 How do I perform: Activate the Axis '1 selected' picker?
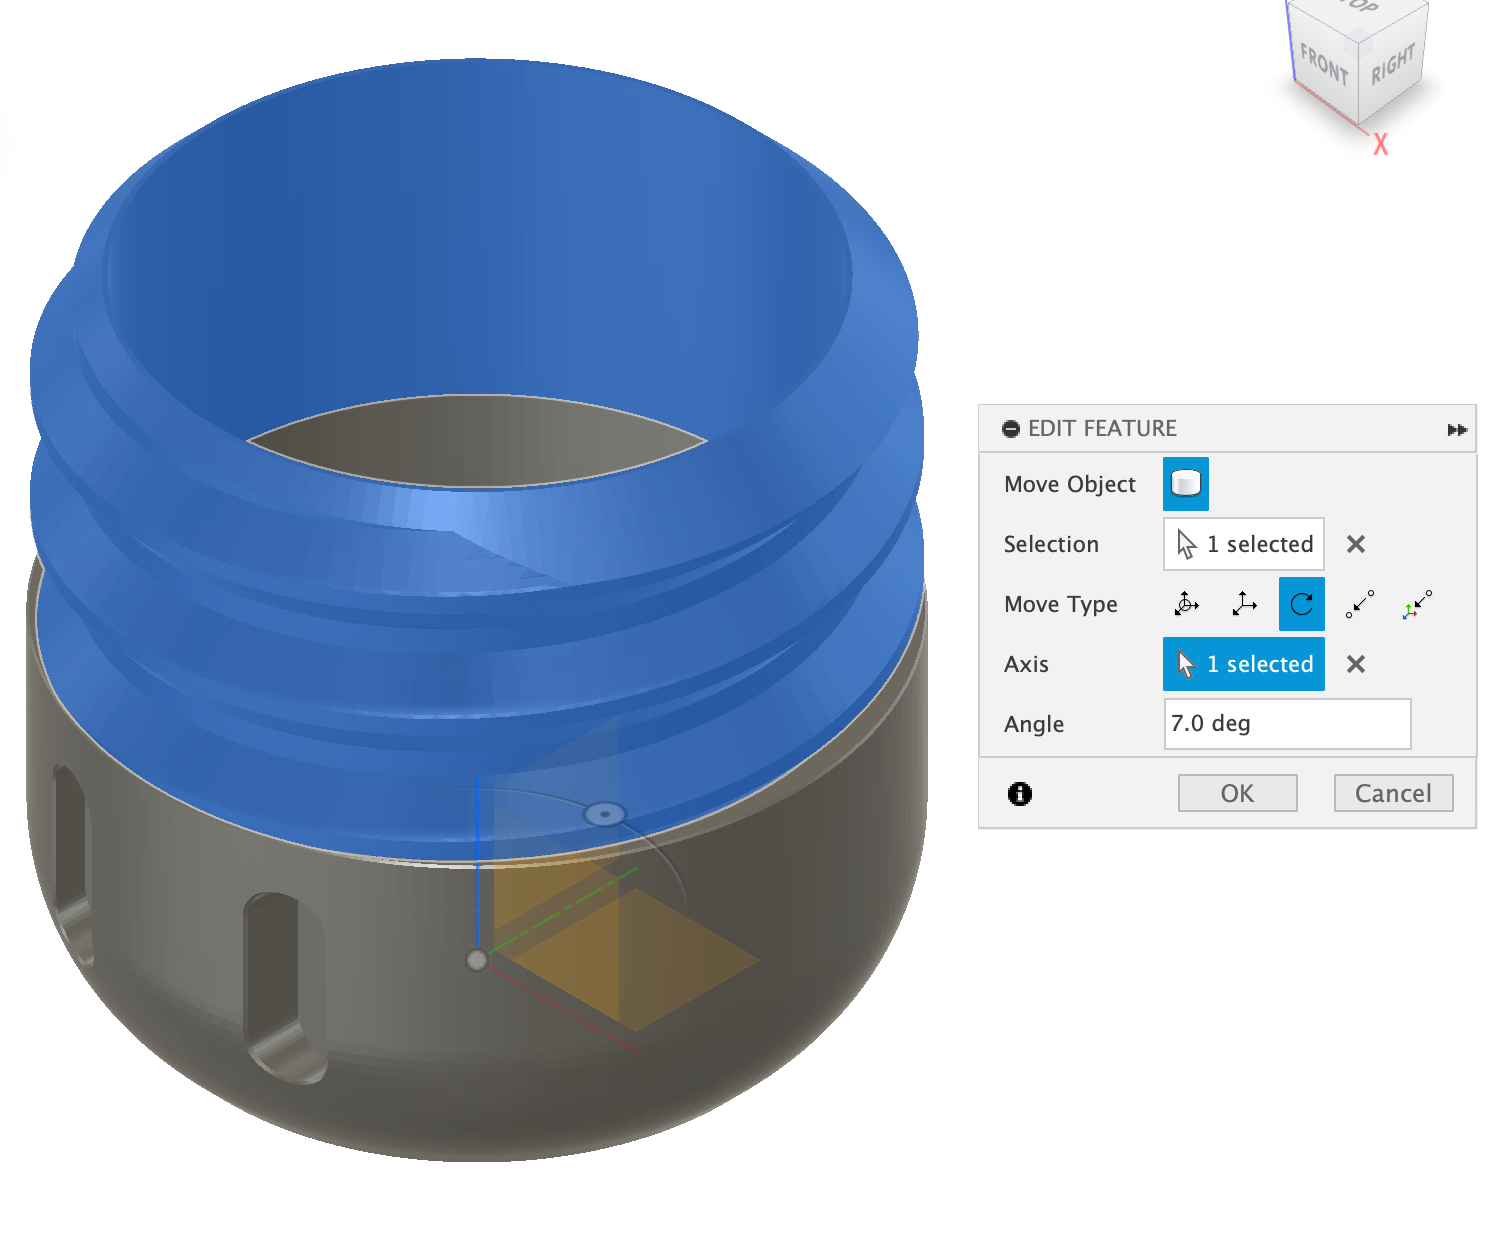1244,664
